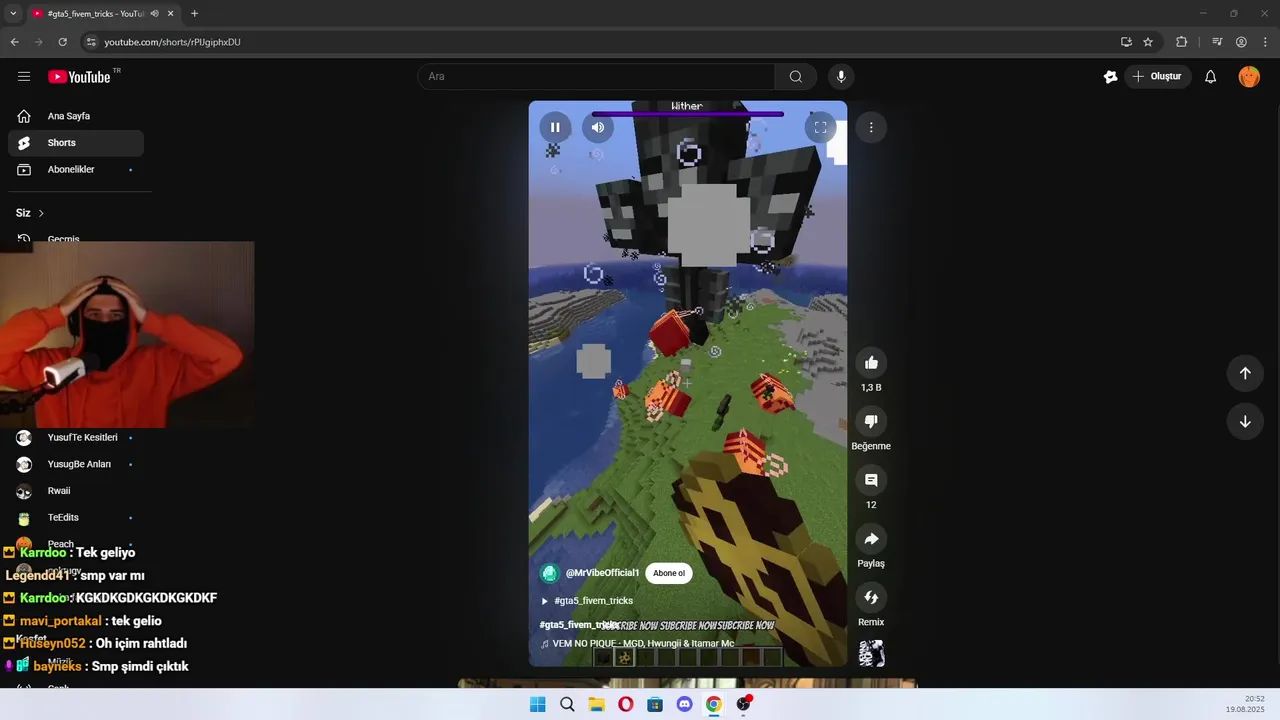Install app icon in address bar
The height and width of the screenshot is (720, 1280).
click(x=1126, y=42)
